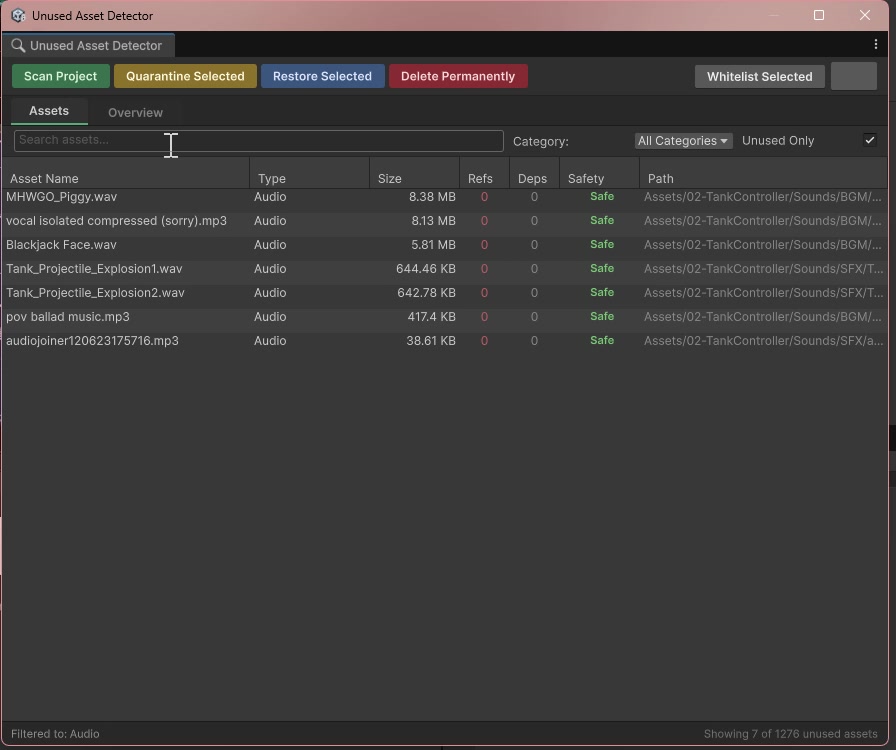Image resolution: width=896 pixels, height=750 pixels.
Task: Click the magnifier icon on Unused Asset Detector tab
Action: point(18,45)
